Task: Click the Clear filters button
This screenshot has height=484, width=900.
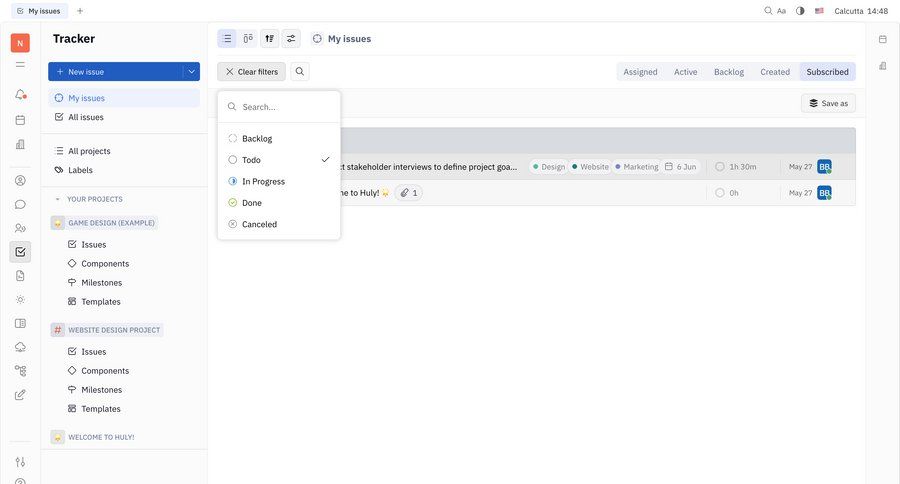Action: [x=251, y=72]
